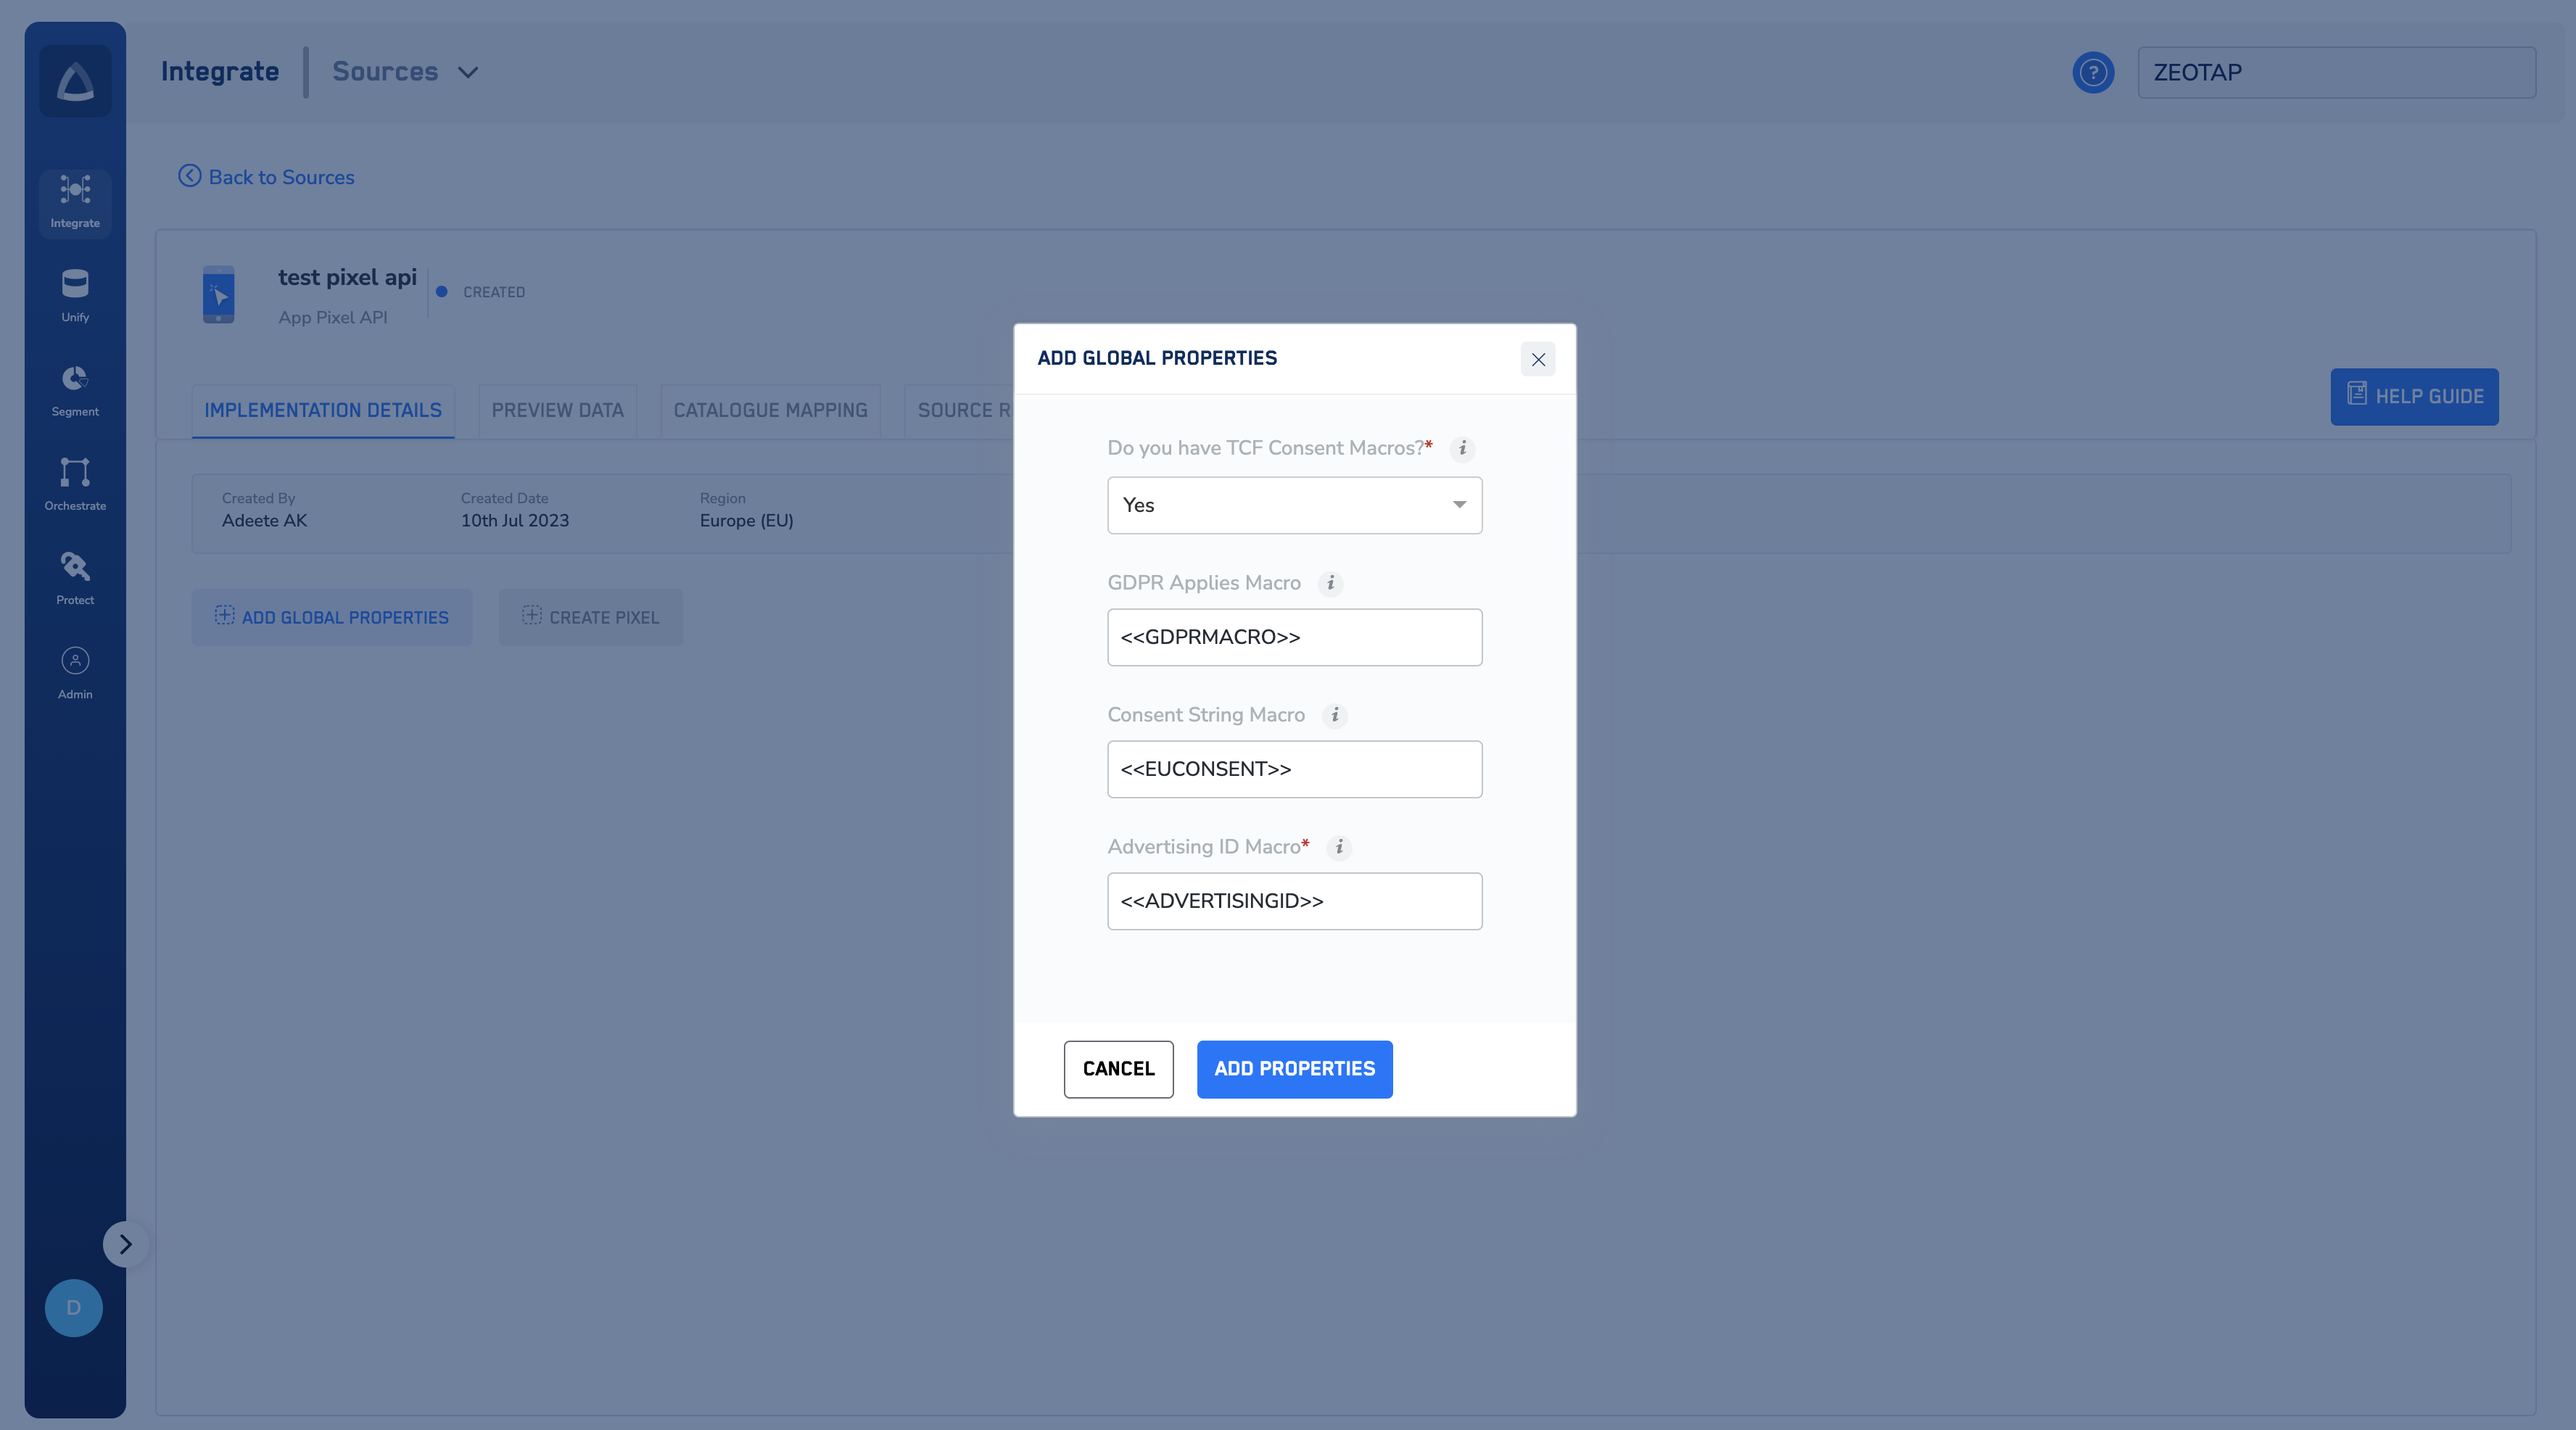This screenshot has height=1430, width=2576.
Task: Show info for Advertising ID Macro
Action: point(1339,847)
